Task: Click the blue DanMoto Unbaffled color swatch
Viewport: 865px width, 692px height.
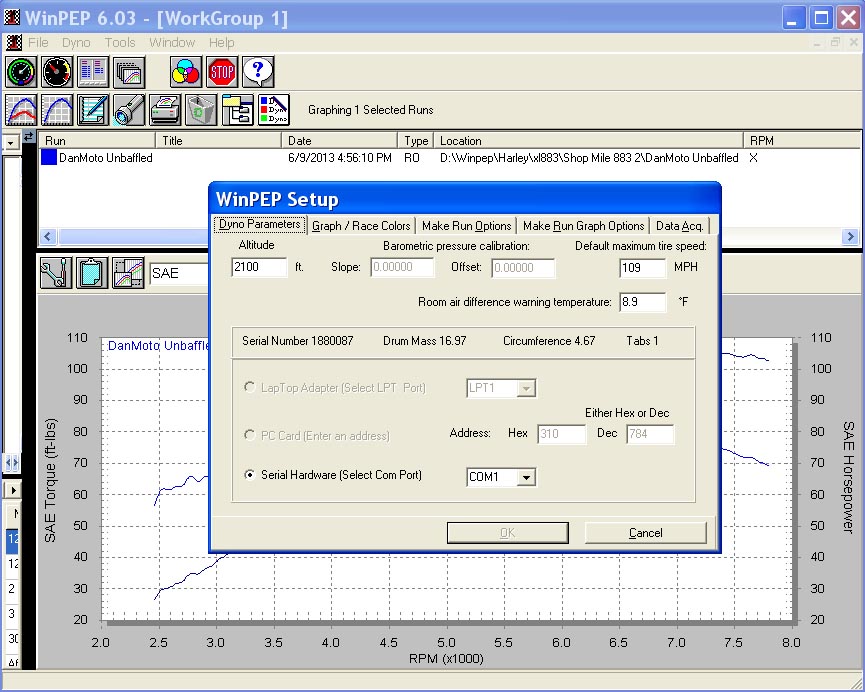Action: 49,158
